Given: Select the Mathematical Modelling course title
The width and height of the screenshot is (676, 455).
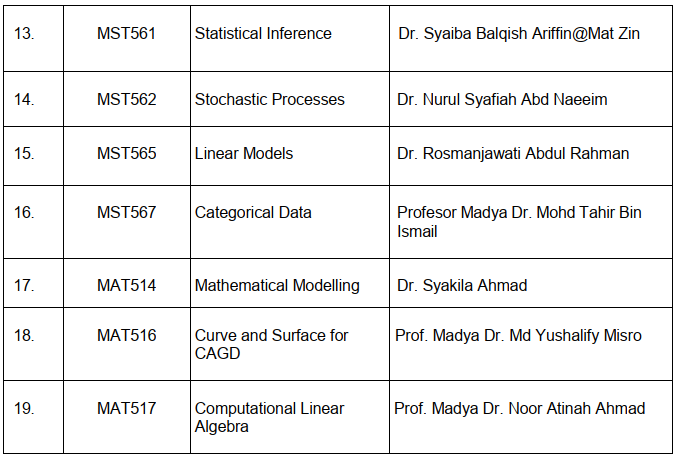Looking at the screenshot, I should click(x=277, y=285).
